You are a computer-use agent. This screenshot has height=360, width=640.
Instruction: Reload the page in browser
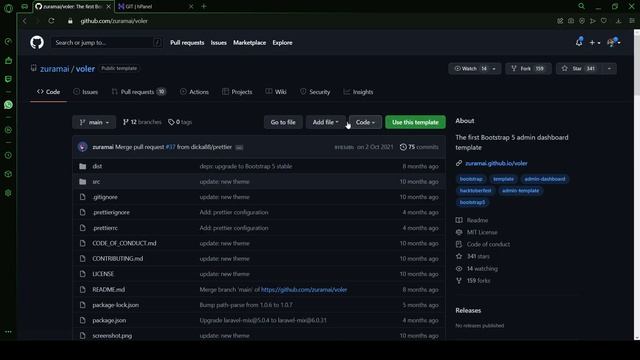point(51,21)
